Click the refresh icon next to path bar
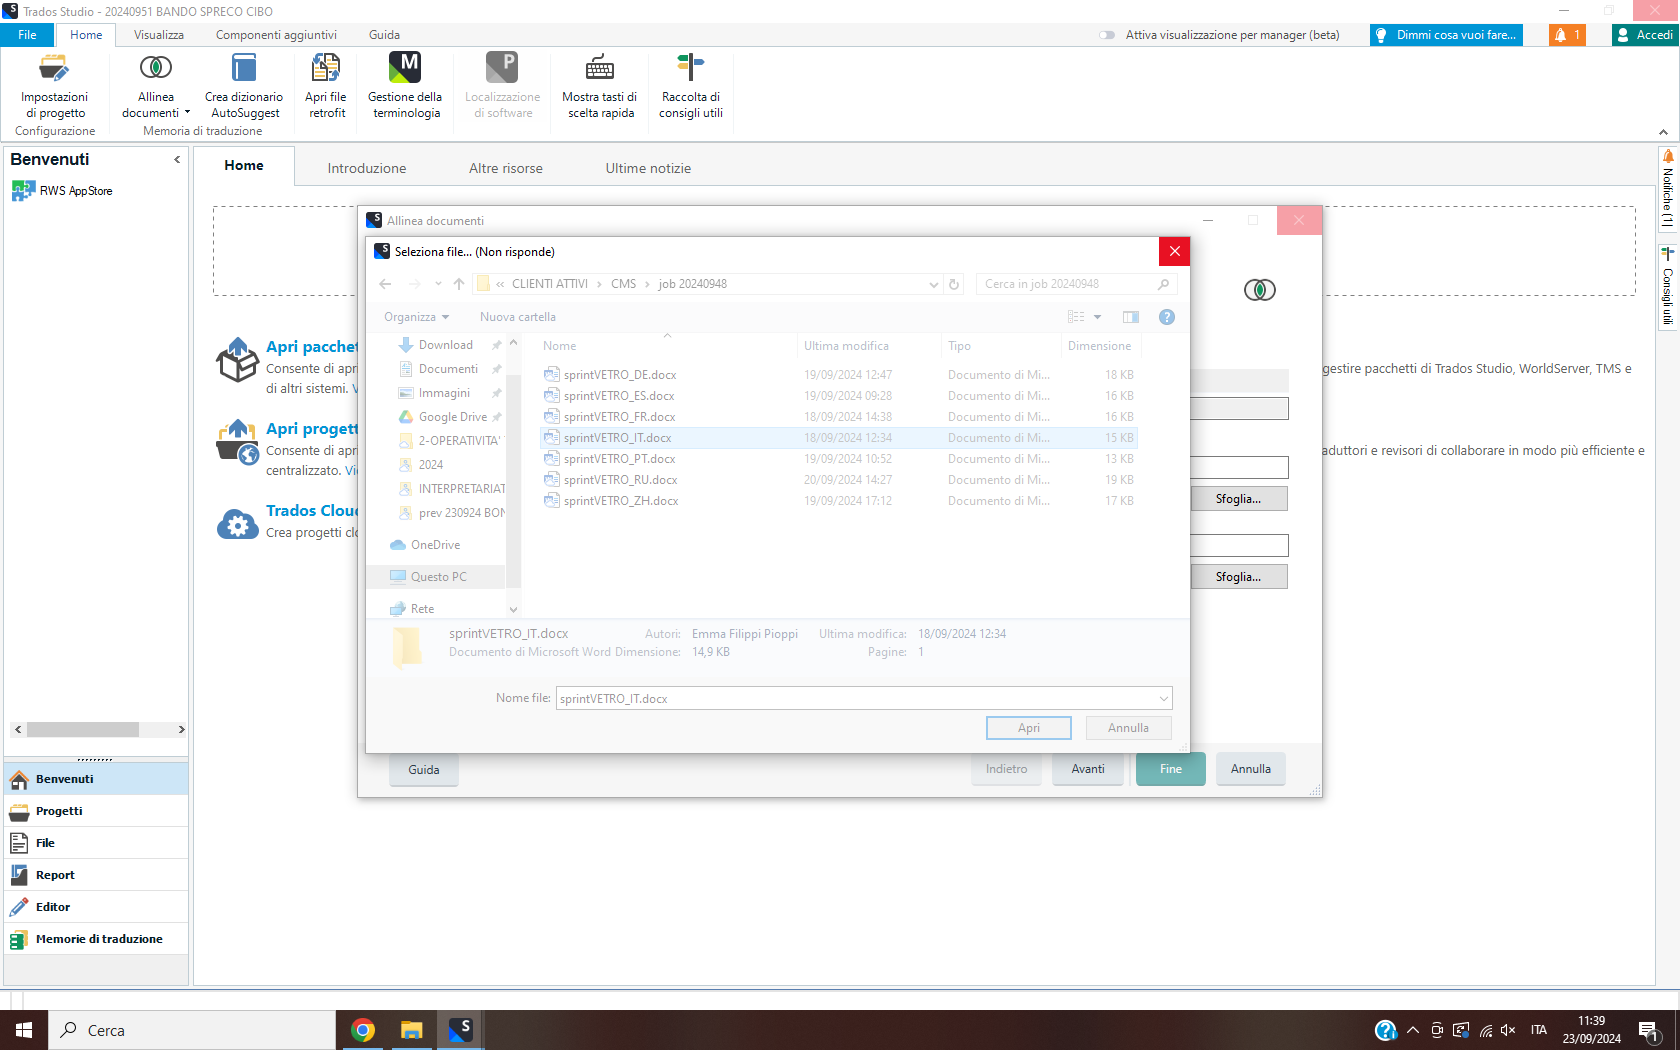The height and width of the screenshot is (1050, 1680). pos(954,284)
